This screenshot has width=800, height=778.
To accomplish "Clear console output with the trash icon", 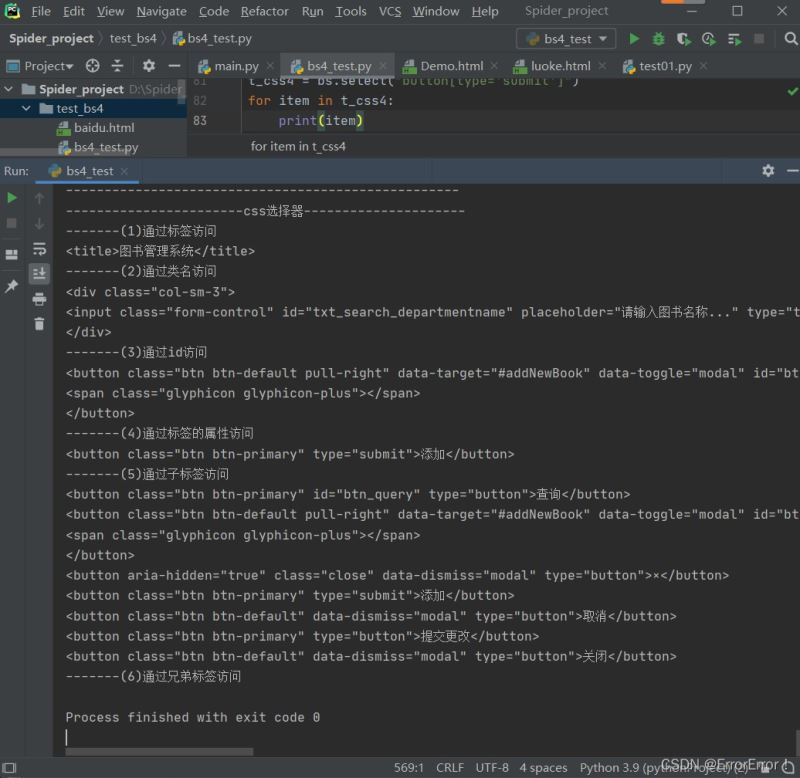I will click(x=39, y=323).
